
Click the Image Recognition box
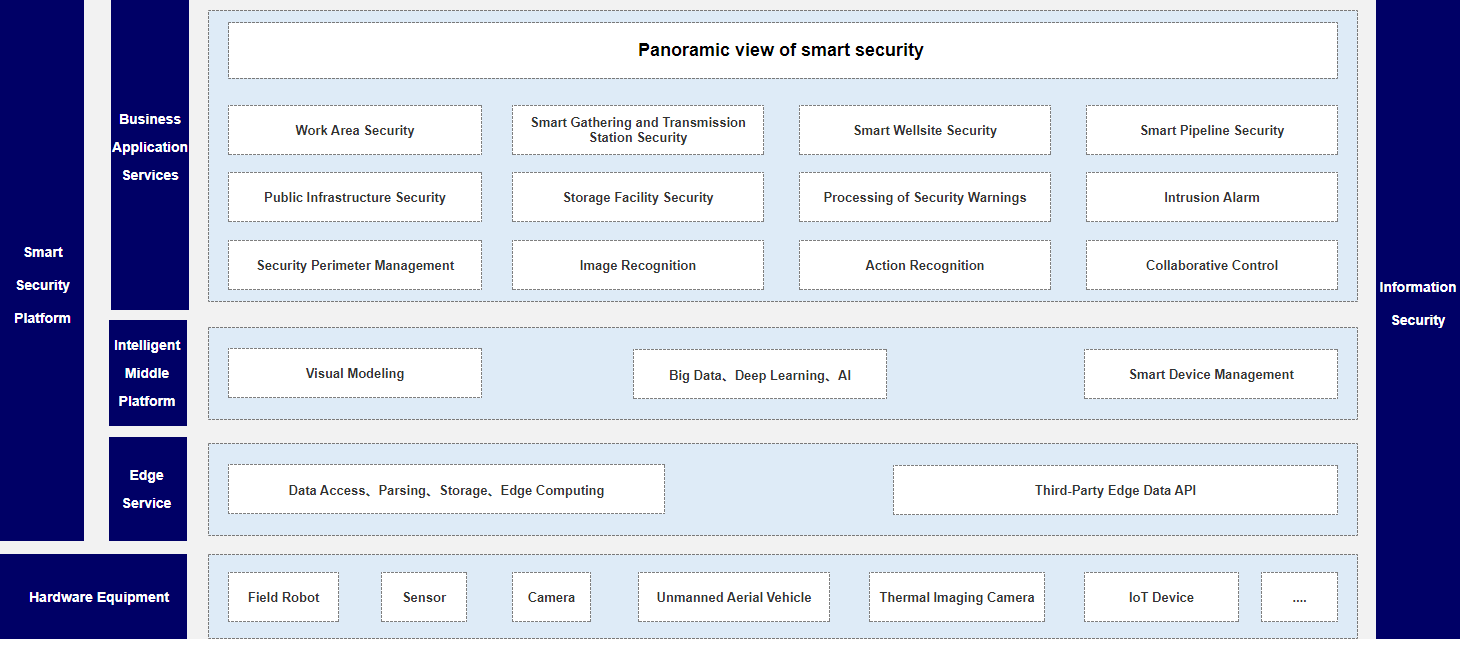point(637,265)
